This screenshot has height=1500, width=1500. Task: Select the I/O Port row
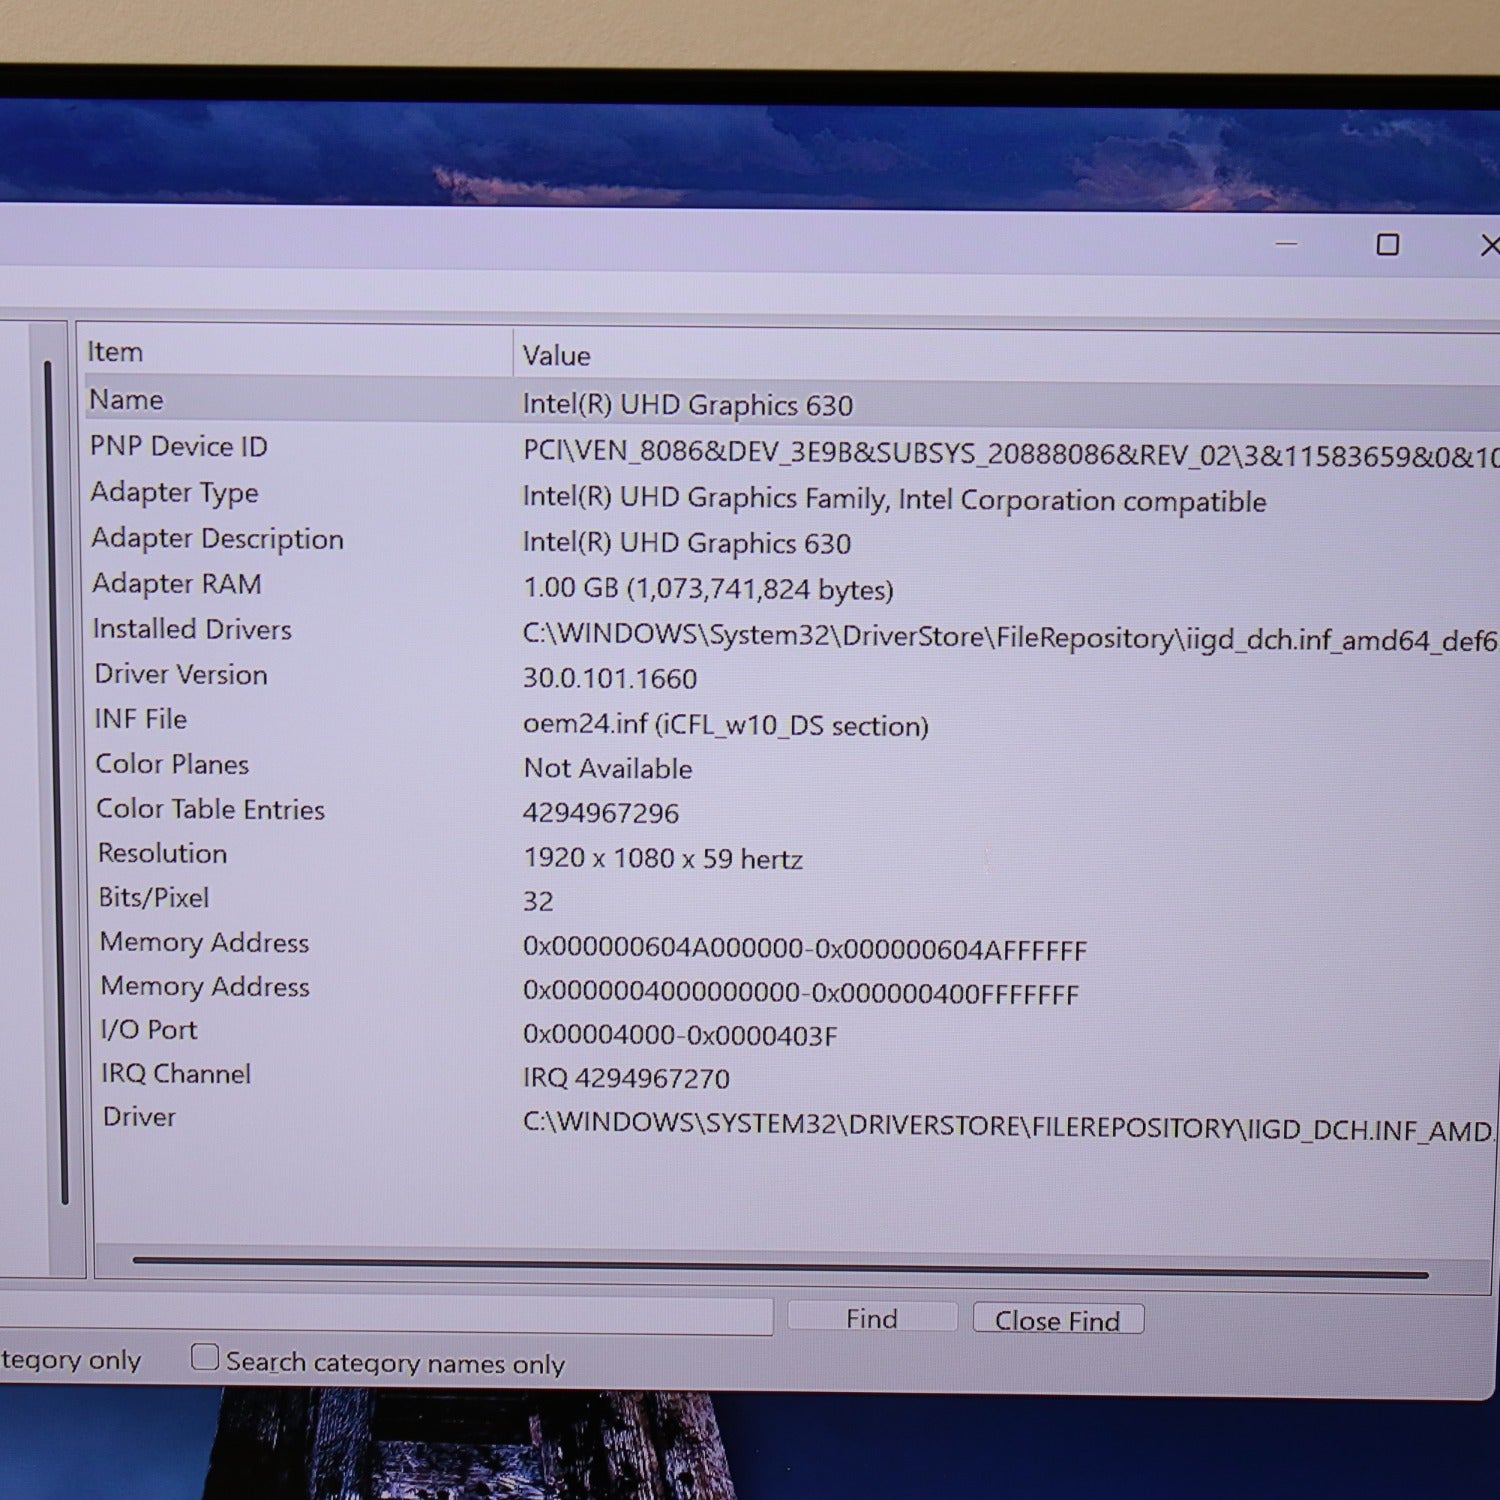coord(149,1030)
